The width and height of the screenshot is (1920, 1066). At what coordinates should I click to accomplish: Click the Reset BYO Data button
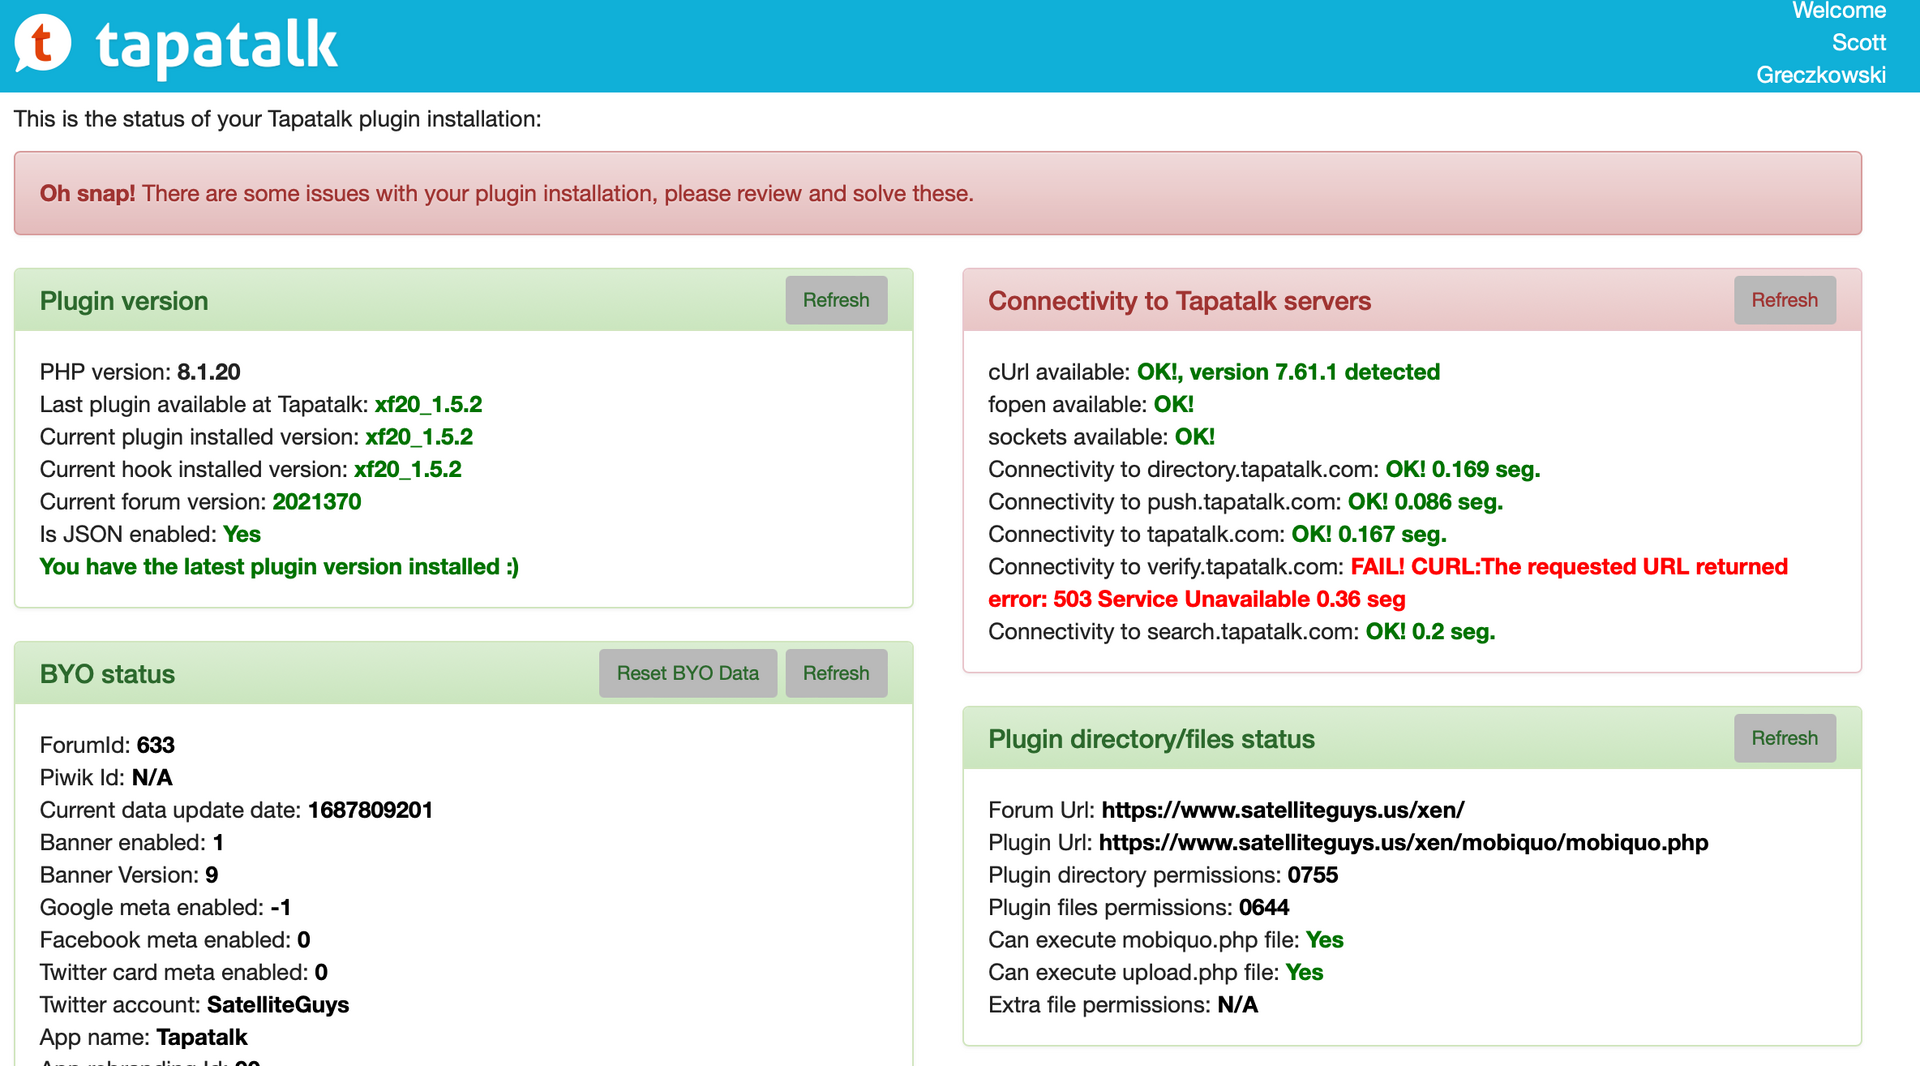coord(688,673)
